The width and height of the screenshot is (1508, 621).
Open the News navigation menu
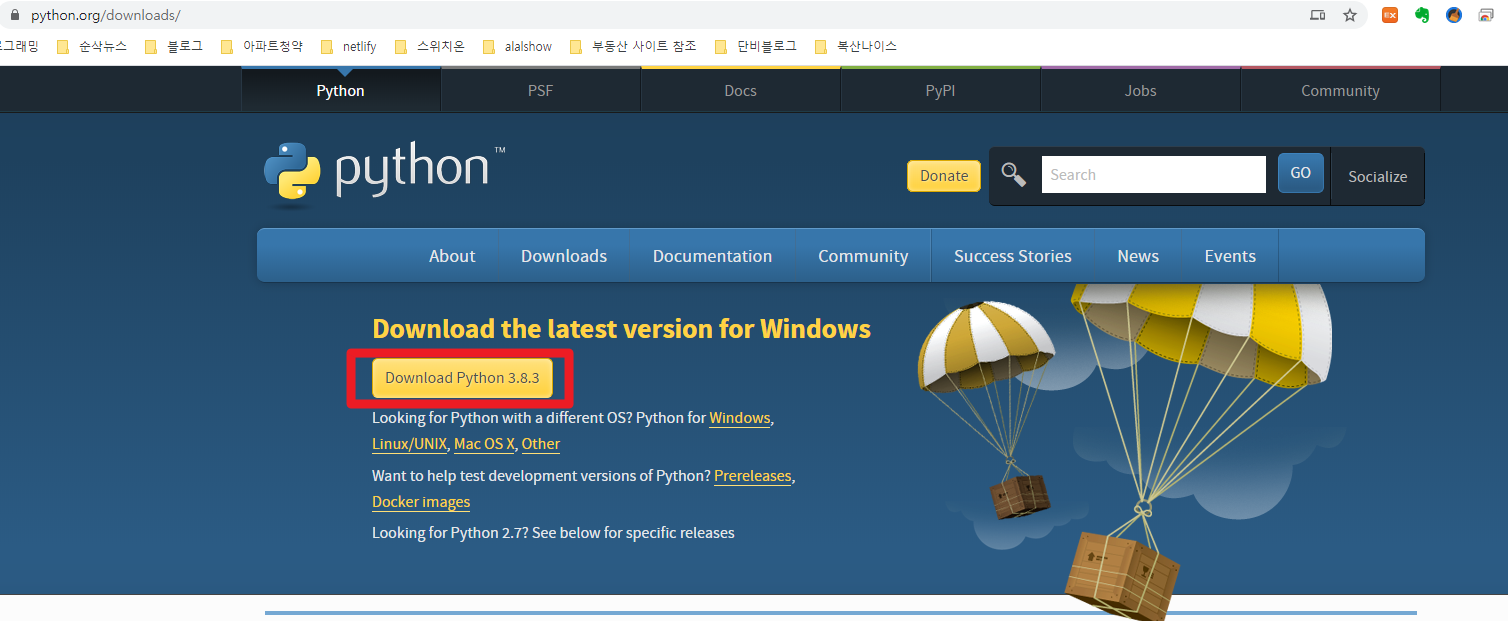pos(1138,256)
